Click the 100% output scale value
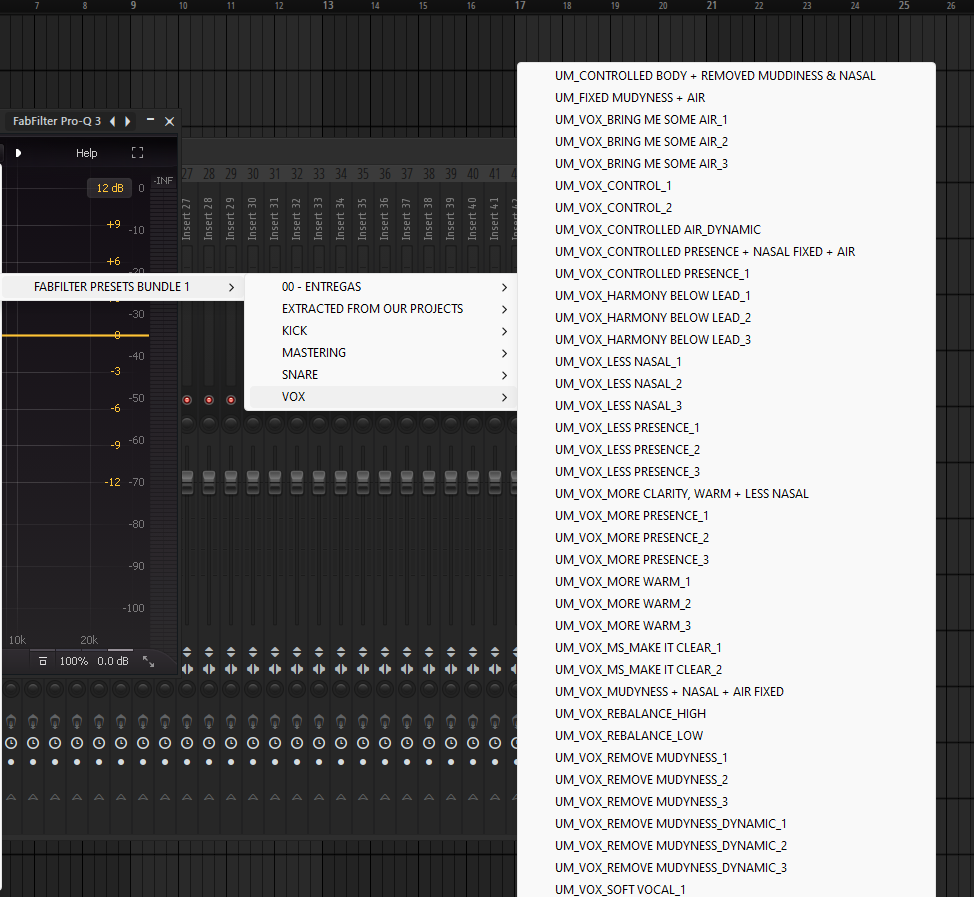This screenshot has height=897, width=974. click(74, 662)
